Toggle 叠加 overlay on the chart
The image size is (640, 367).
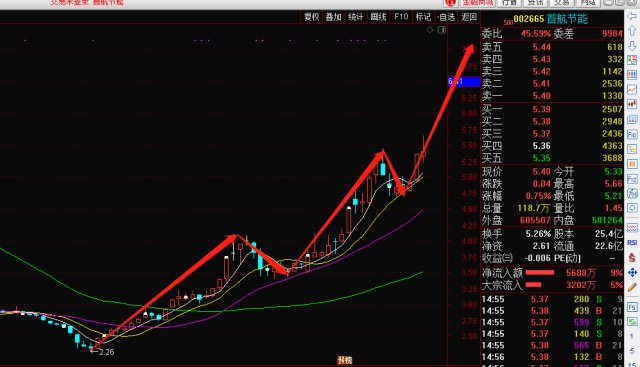(x=333, y=17)
